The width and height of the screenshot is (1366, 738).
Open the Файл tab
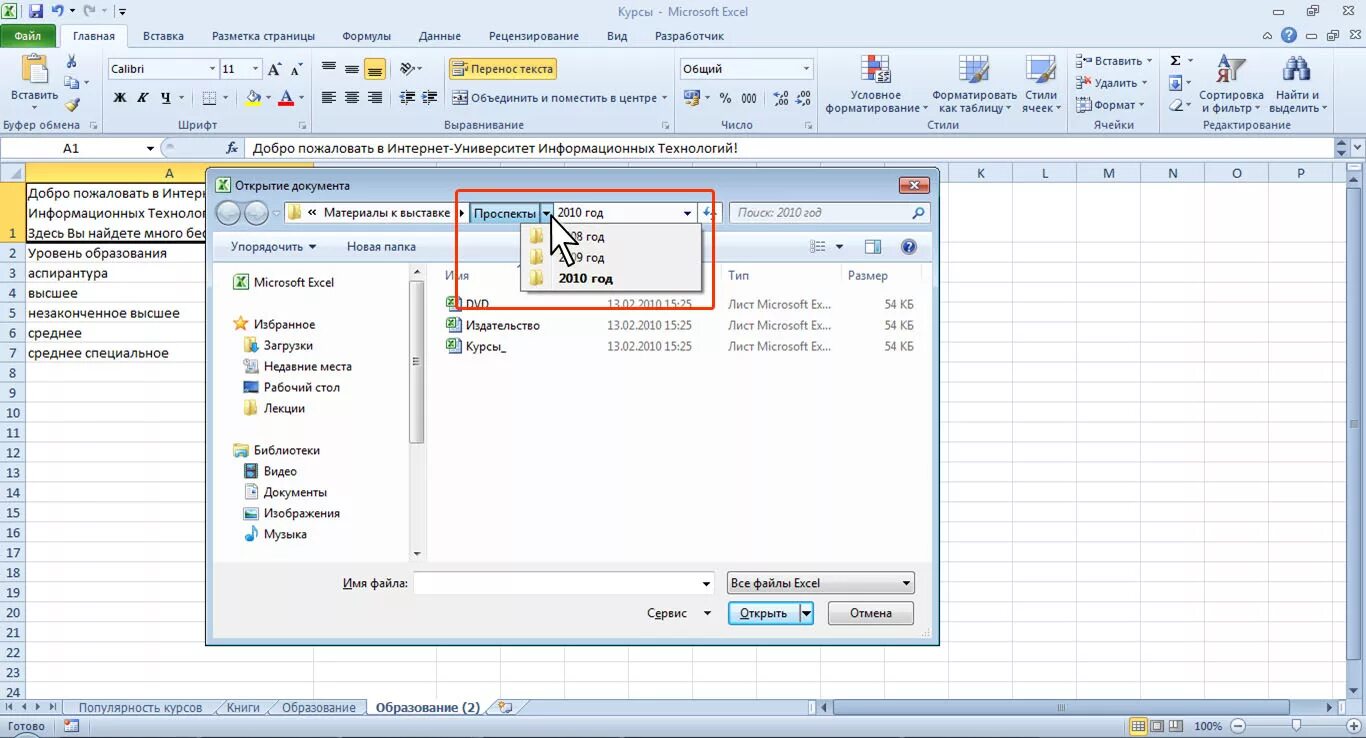(x=28, y=36)
